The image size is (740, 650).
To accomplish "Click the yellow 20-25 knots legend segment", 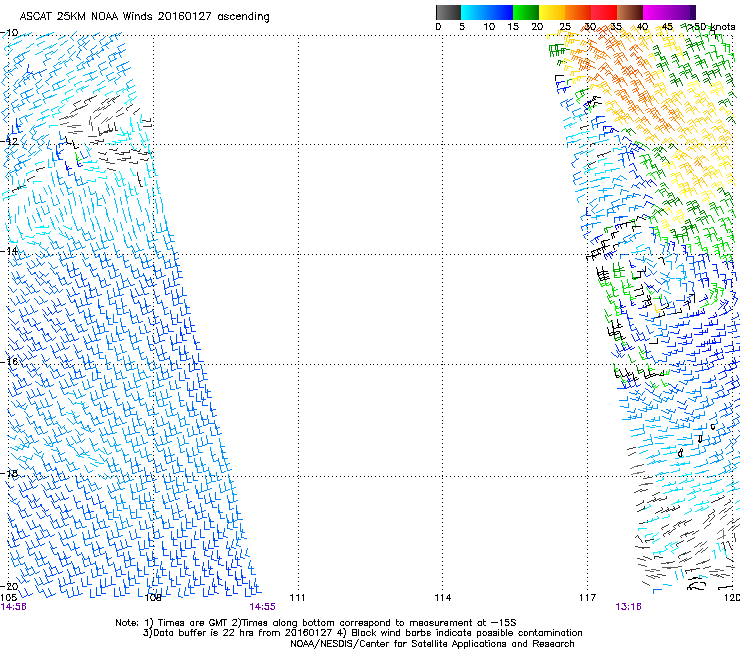I will coord(552,12).
